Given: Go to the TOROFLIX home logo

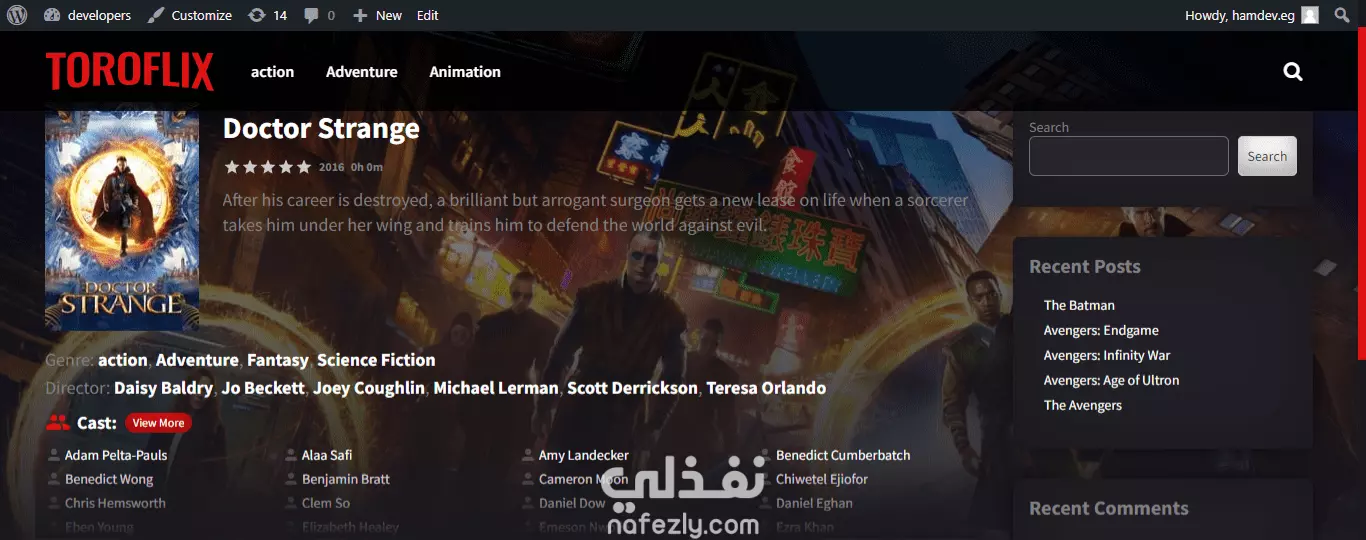Looking at the screenshot, I should [x=130, y=72].
